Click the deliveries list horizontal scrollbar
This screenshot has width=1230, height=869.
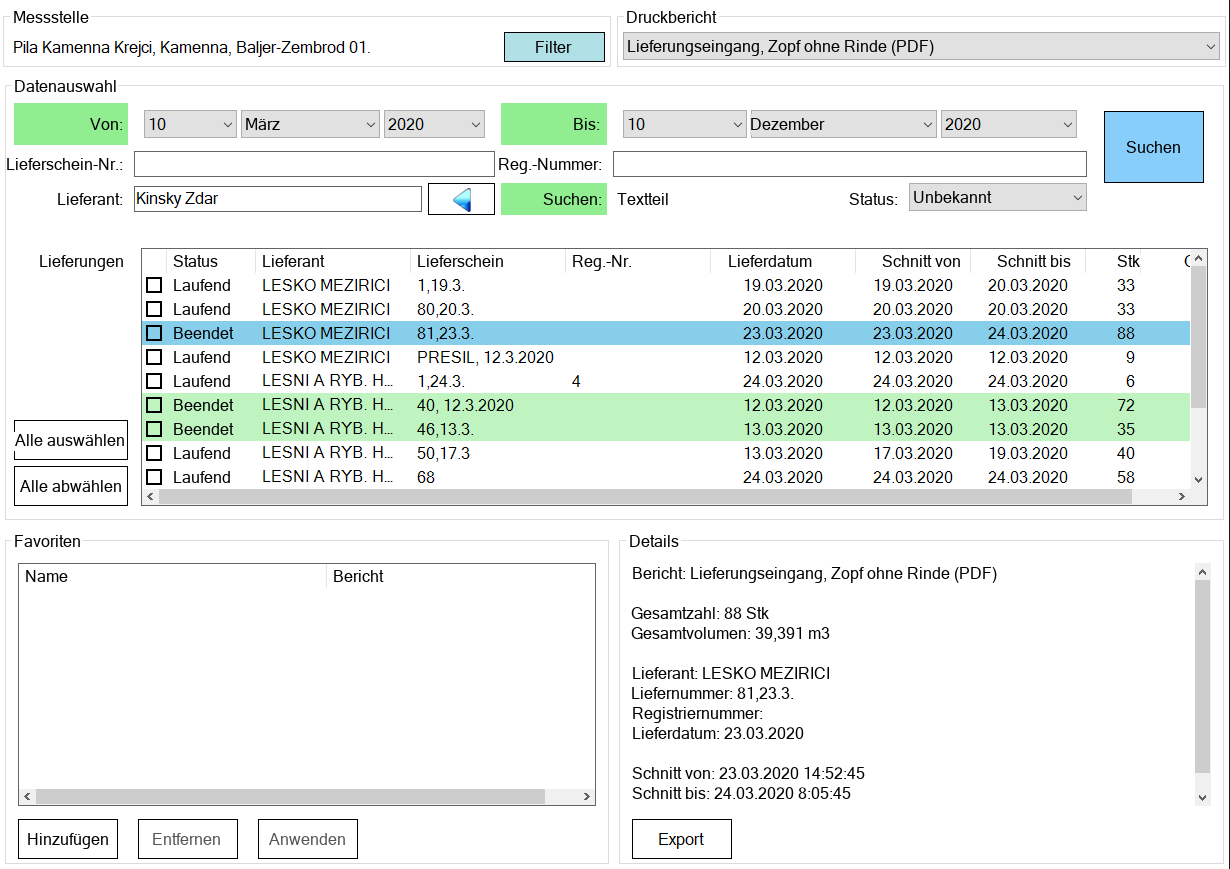666,497
